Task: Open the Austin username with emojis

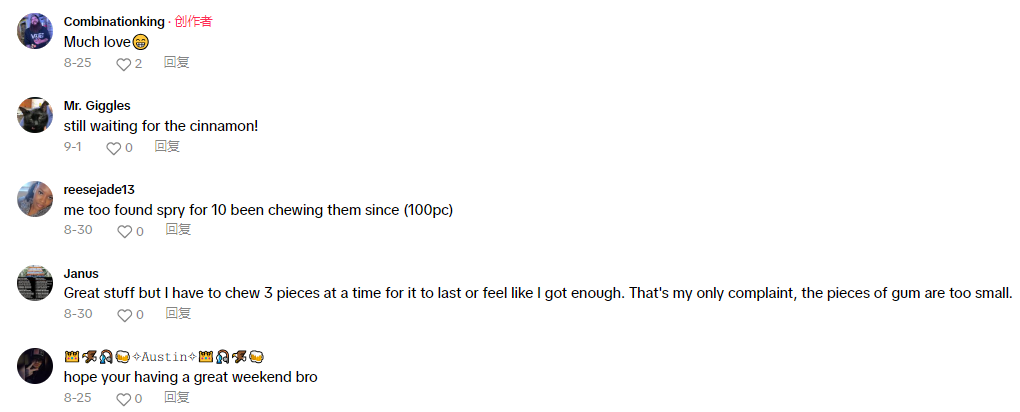Action: 163,357
